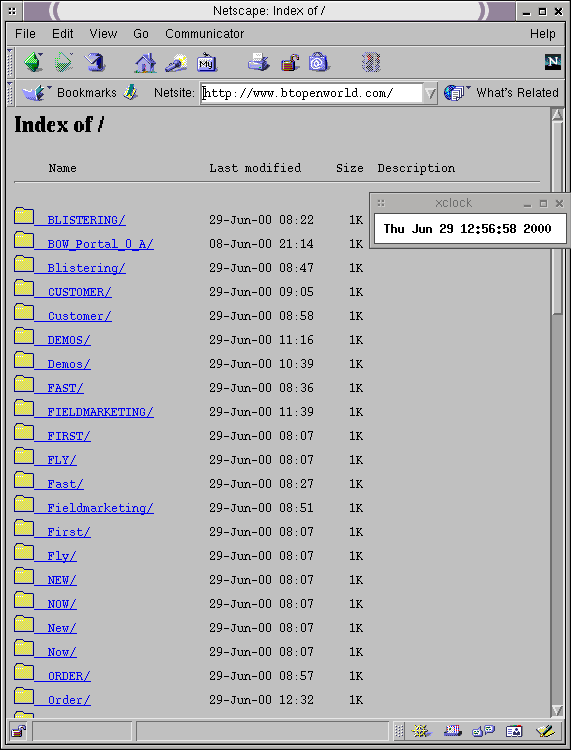The image size is (571, 750).
Task: Open the FIRST/ directory link
Action: pyautogui.click(x=69, y=436)
